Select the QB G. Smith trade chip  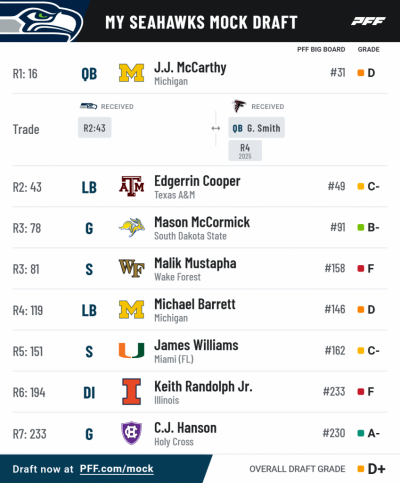click(x=256, y=128)
